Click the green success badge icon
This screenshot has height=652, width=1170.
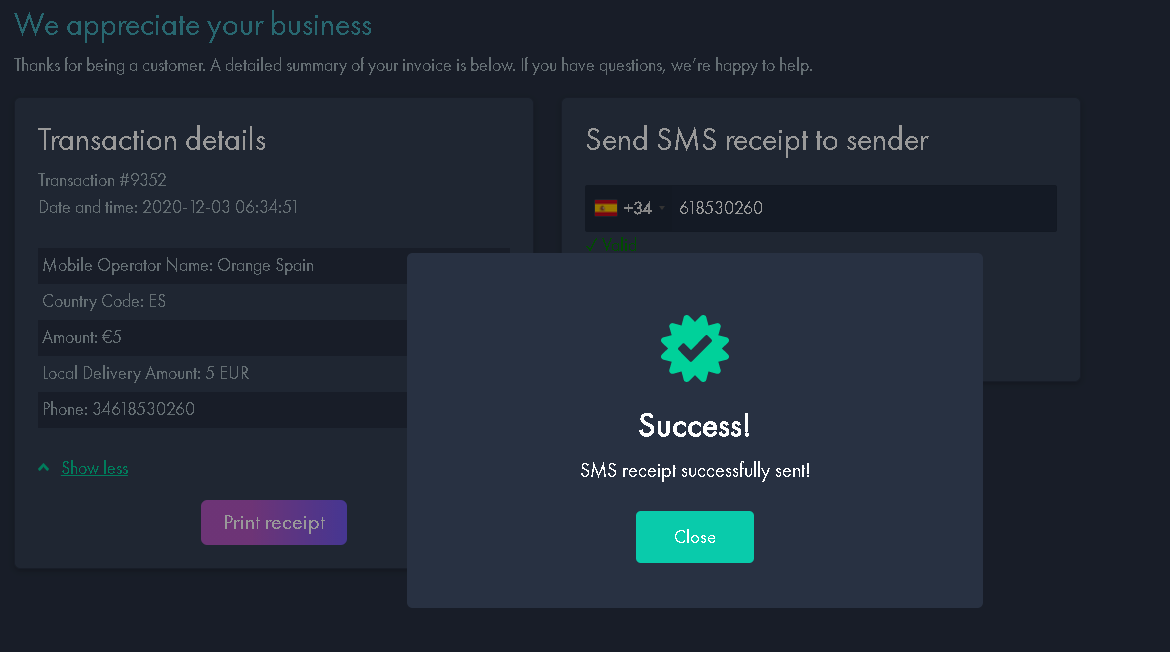(695, 348)
